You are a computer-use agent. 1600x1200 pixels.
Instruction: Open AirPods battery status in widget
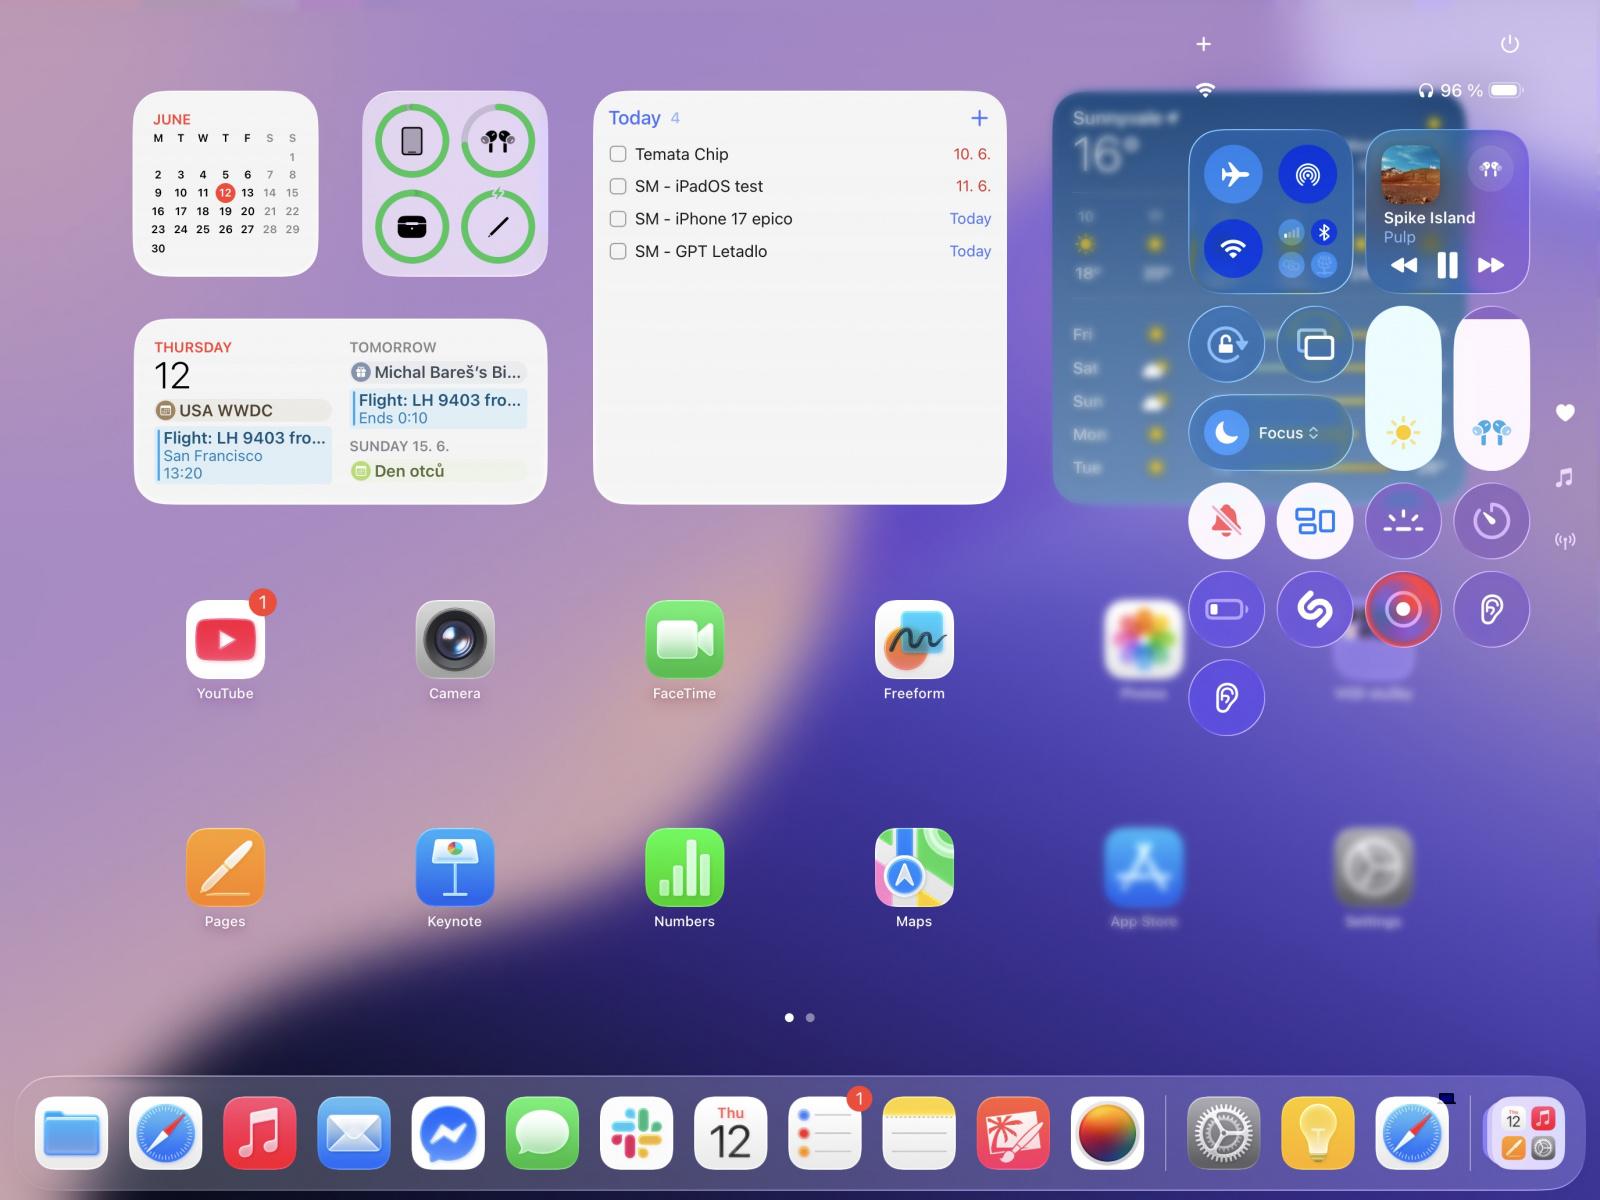click(498, 141)
